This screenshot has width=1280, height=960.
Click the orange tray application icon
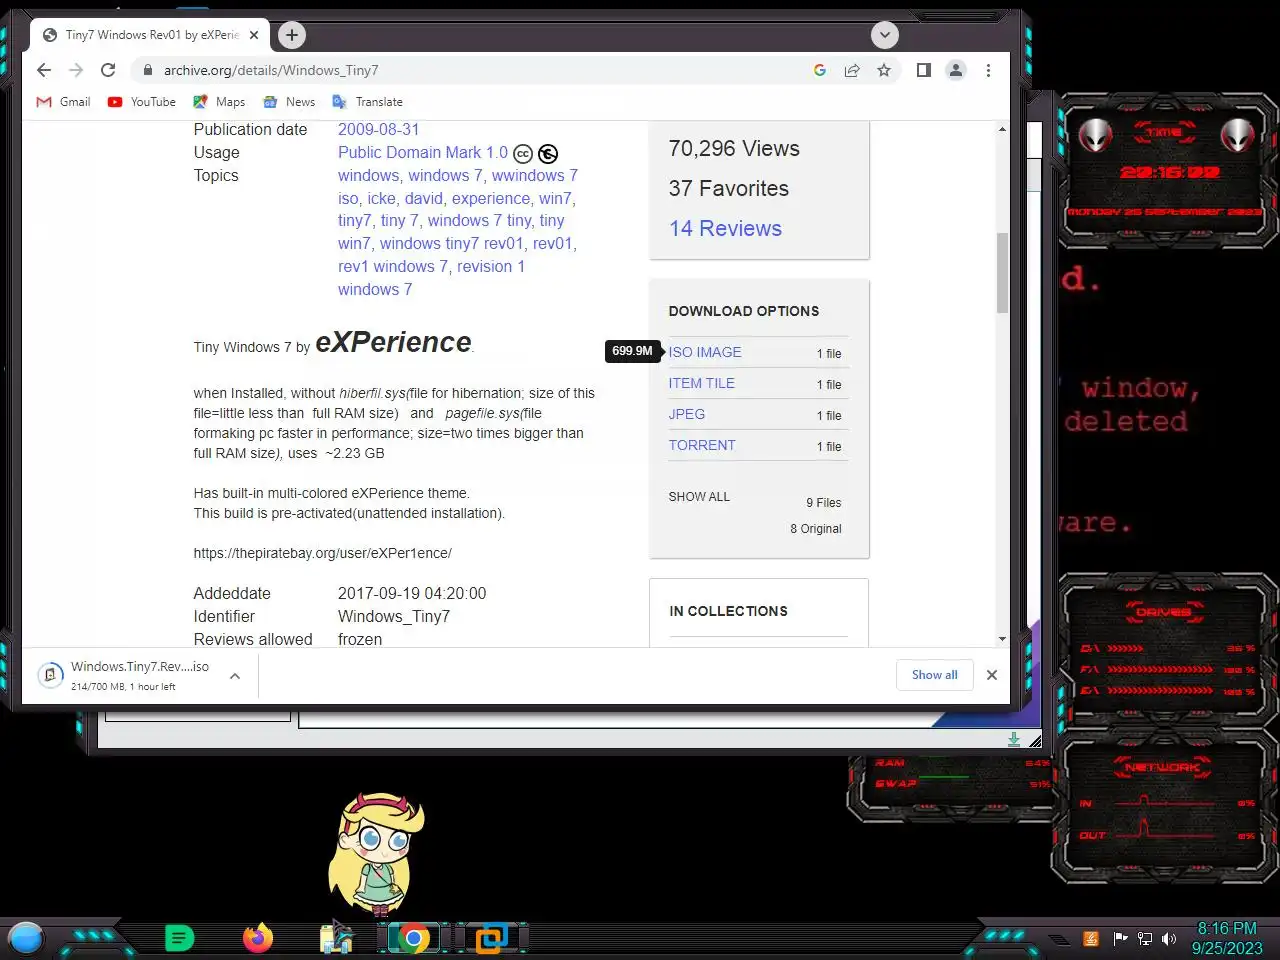[1091, 938]
